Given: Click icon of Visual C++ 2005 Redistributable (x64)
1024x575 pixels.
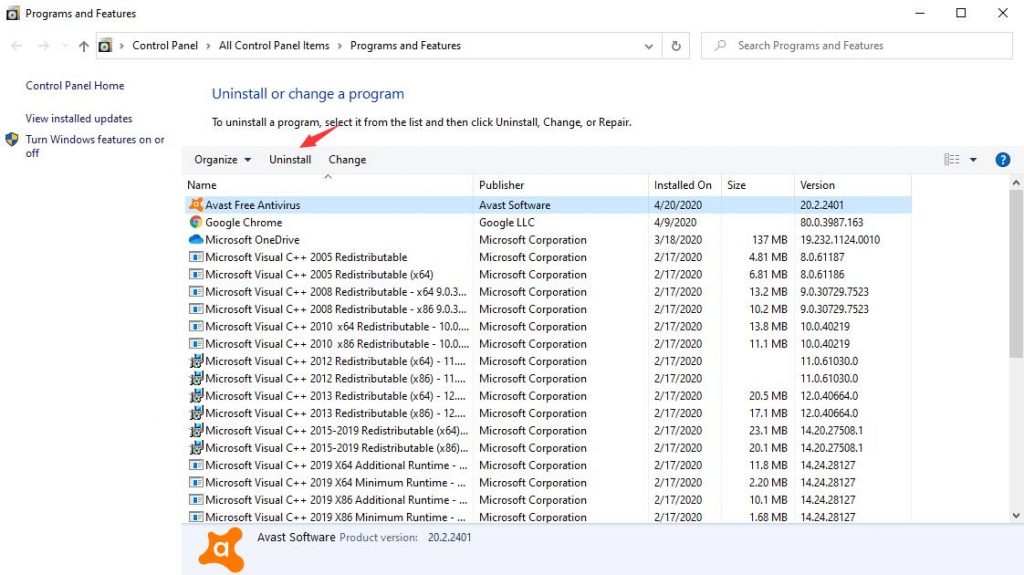Looking at the screenshot, I should [196, 274].
